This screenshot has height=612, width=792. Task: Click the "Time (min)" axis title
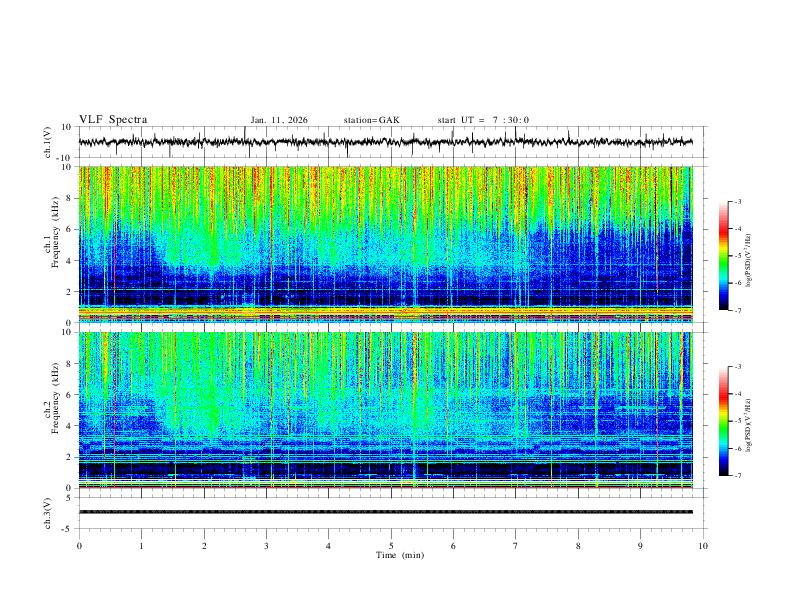tap(400, 555)
